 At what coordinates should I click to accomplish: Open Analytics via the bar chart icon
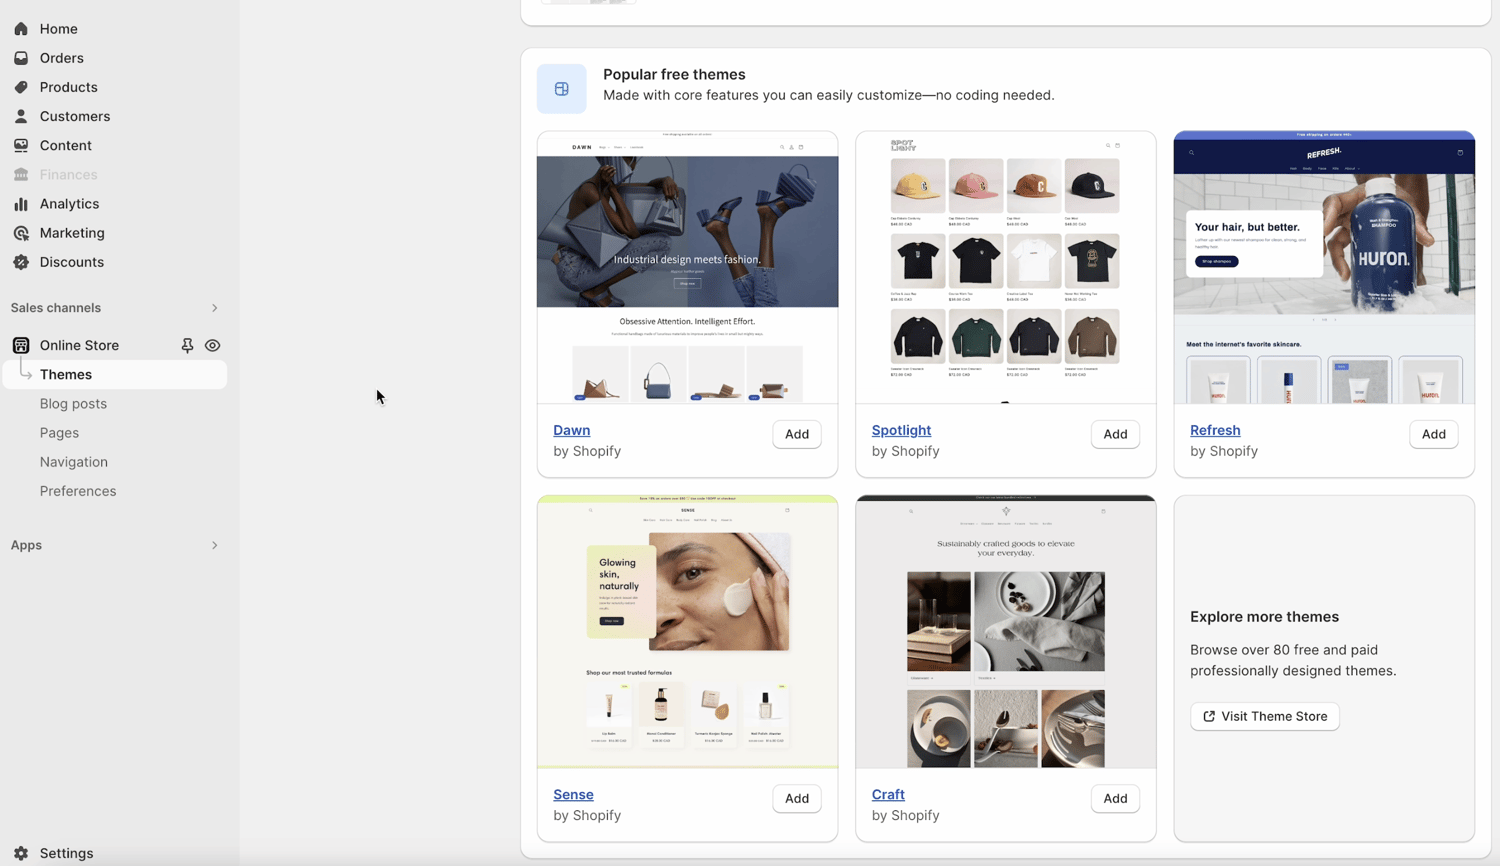21,204
